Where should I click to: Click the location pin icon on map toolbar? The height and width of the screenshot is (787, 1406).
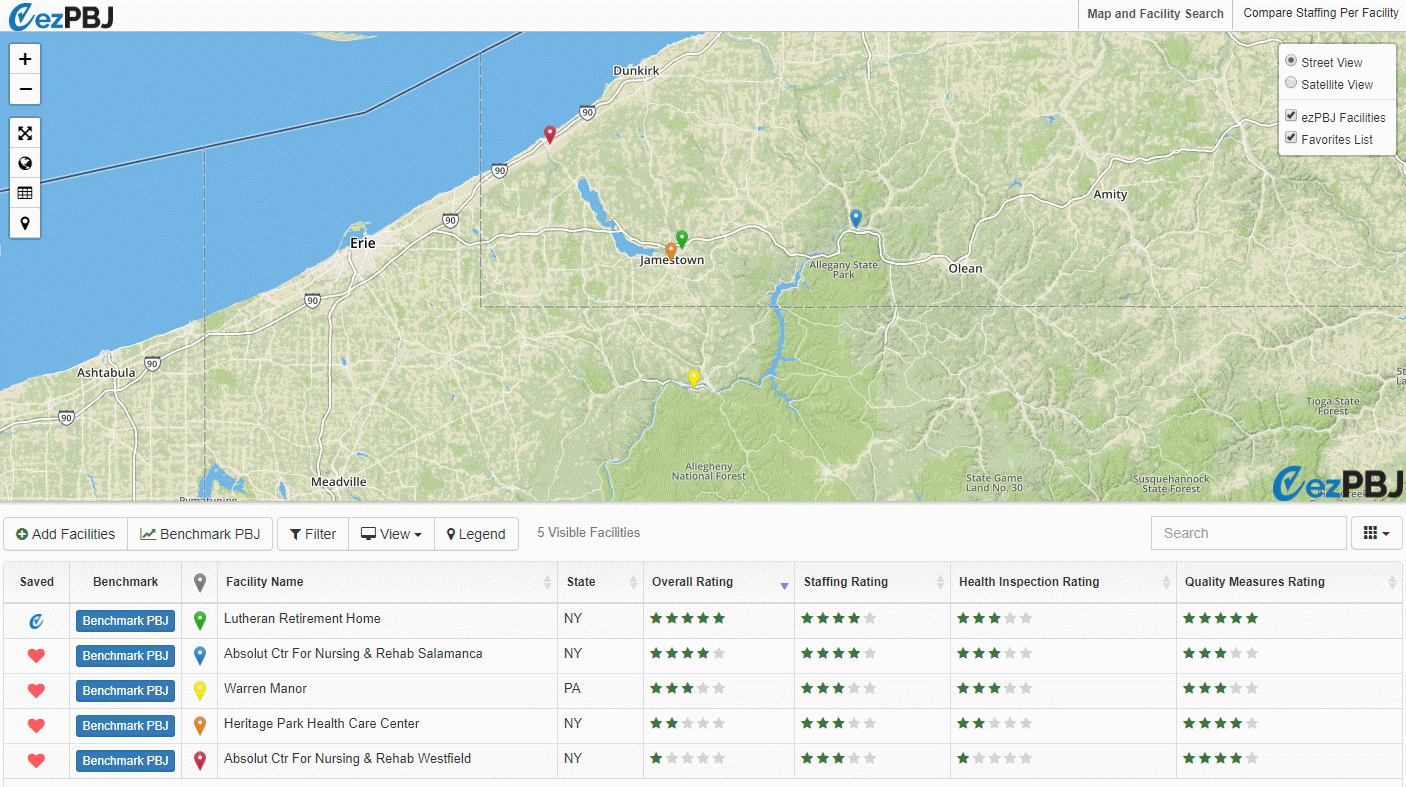point(25,223)
